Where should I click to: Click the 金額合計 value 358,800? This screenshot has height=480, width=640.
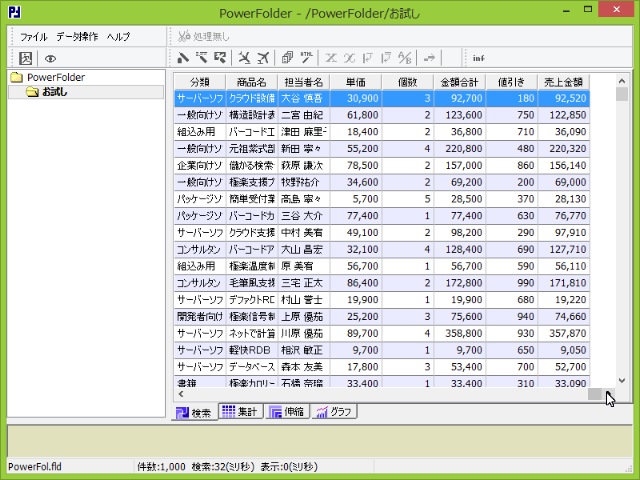tap(460, 333)
